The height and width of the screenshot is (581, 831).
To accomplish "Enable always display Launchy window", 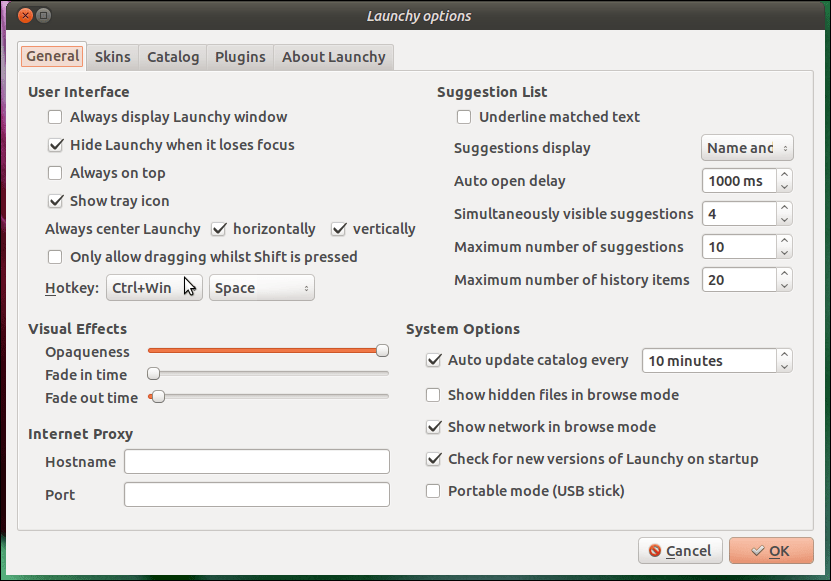I will 55,117.
